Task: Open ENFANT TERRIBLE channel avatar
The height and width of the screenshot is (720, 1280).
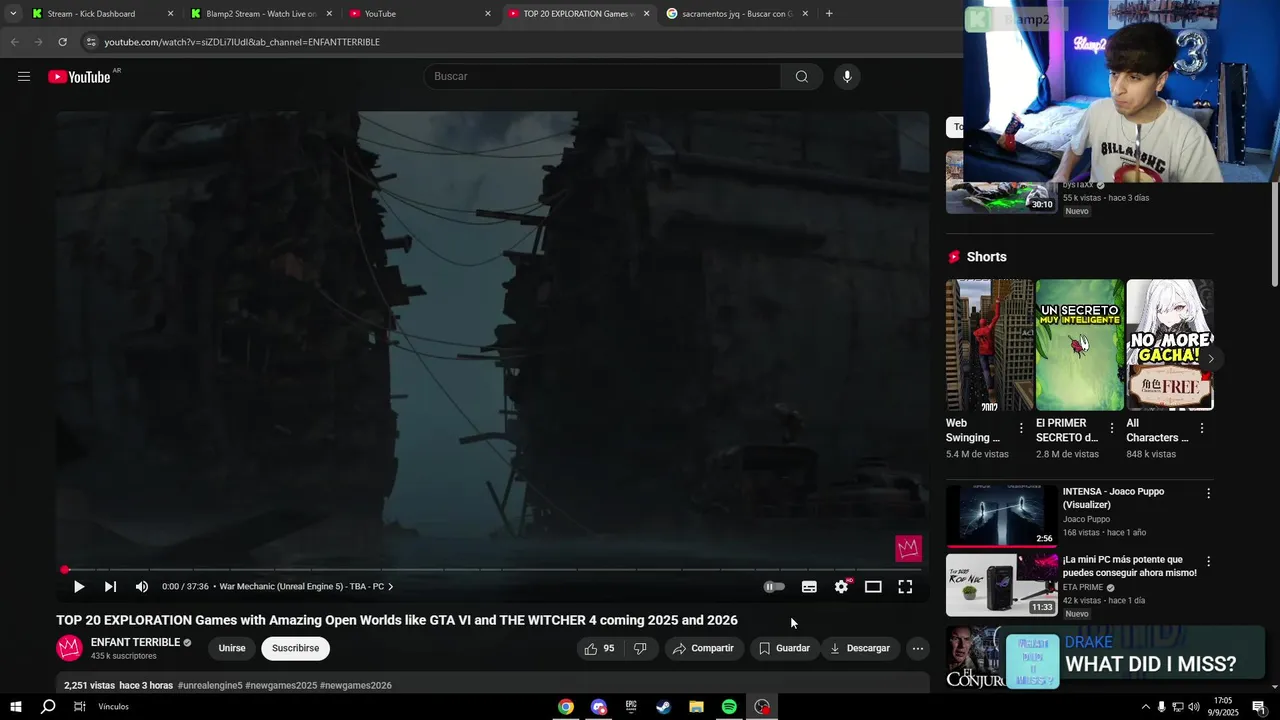Action: [x=69, y=648]
